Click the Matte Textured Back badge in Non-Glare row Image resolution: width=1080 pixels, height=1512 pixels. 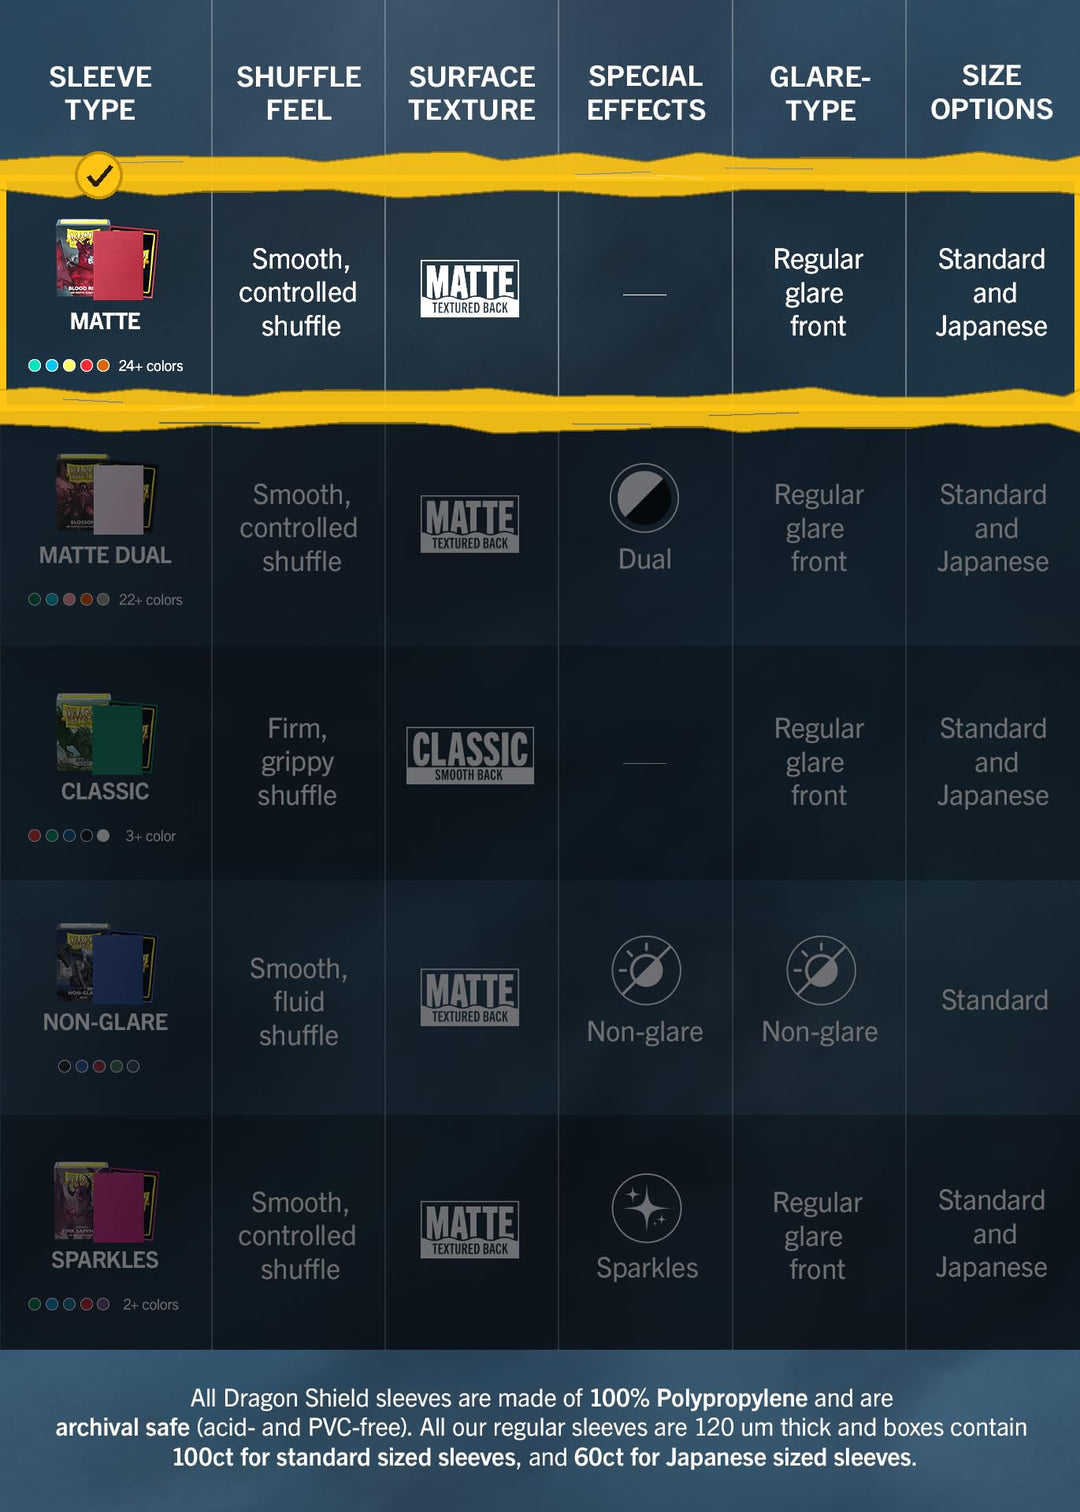470,997
